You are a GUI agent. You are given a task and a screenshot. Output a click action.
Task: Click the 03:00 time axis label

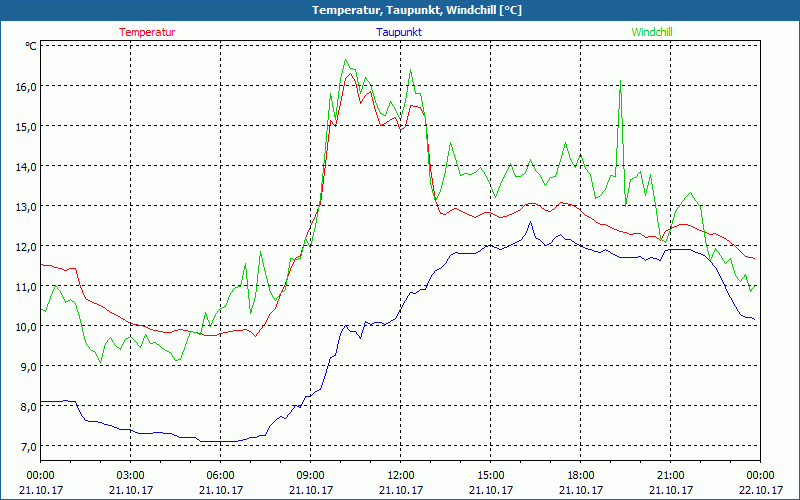(x=130, y=475)
